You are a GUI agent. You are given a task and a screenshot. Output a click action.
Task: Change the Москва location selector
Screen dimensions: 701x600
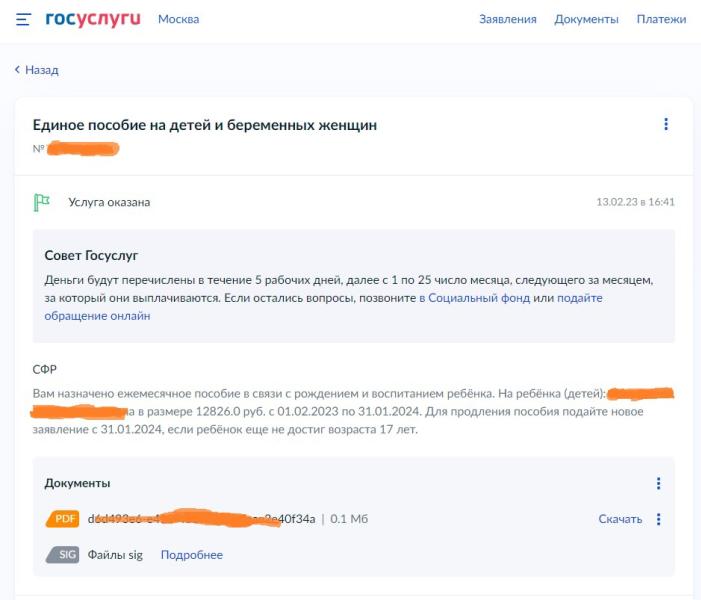click(x=178, y=19)
